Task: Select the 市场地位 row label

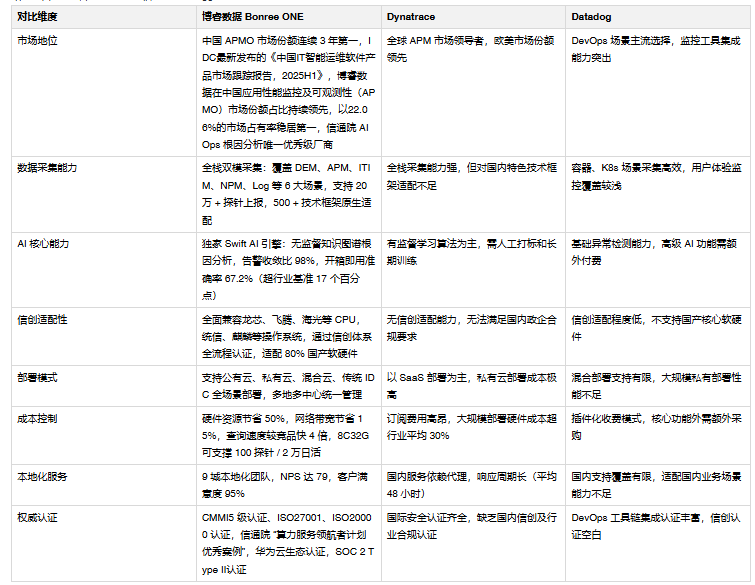Action: tap(38, 40)
